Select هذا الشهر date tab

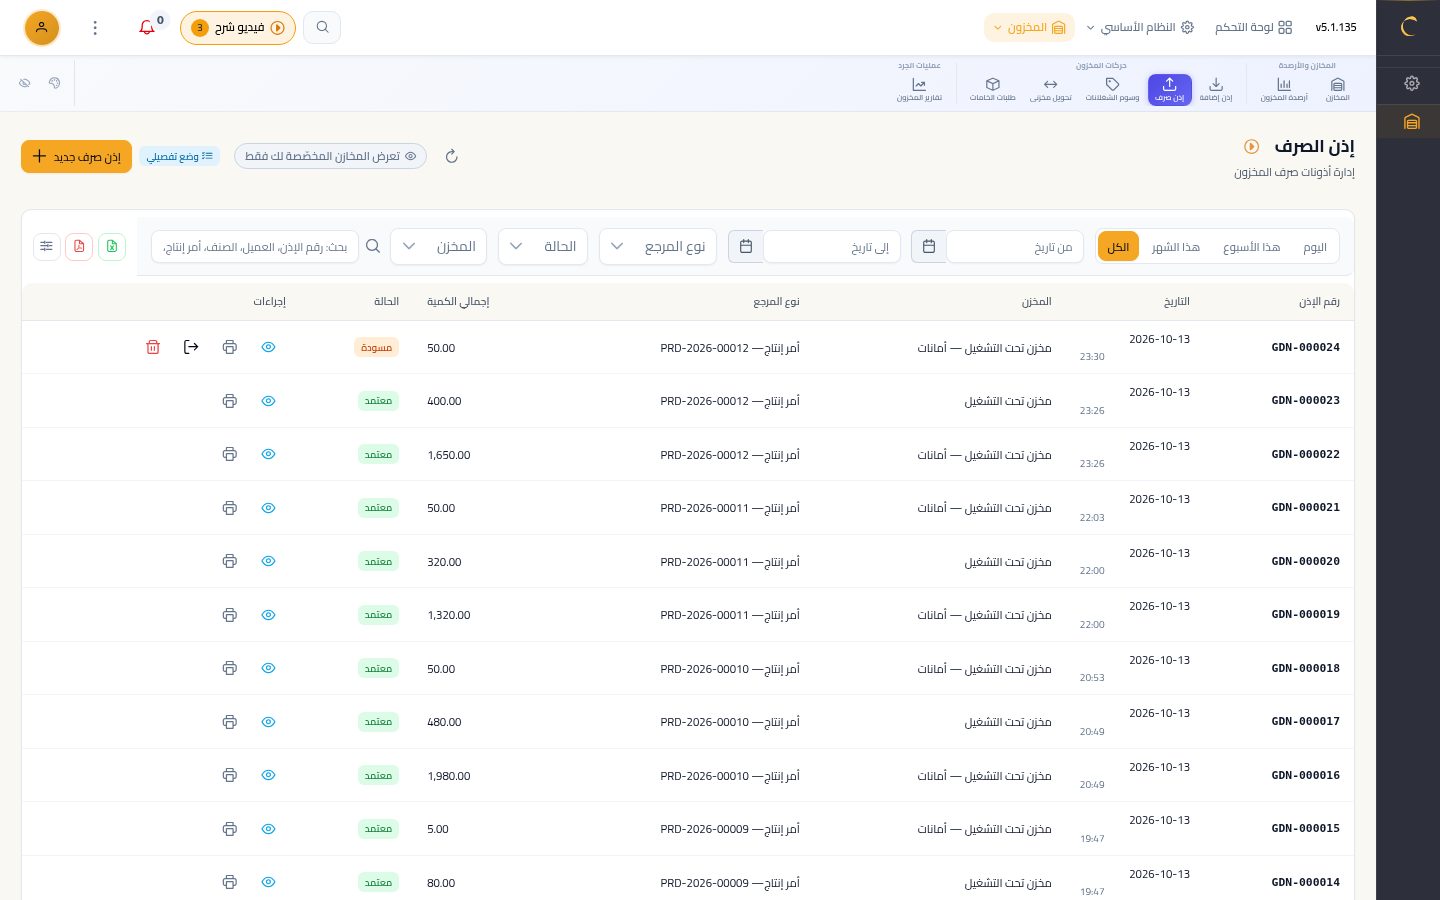coord(1175,247)
